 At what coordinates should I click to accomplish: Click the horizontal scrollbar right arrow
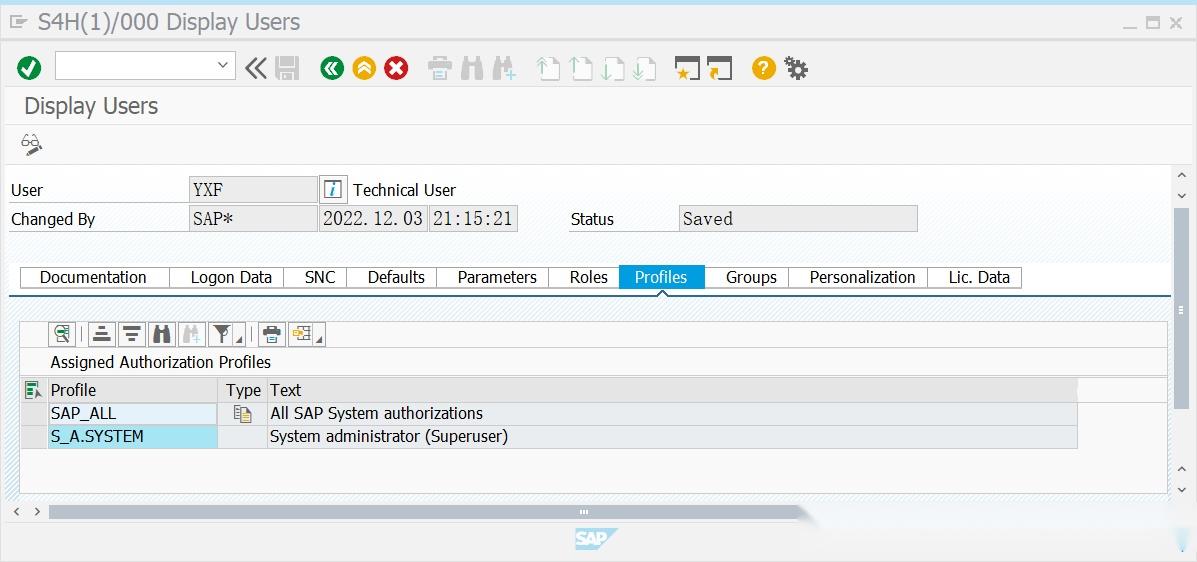coord(37,512)
